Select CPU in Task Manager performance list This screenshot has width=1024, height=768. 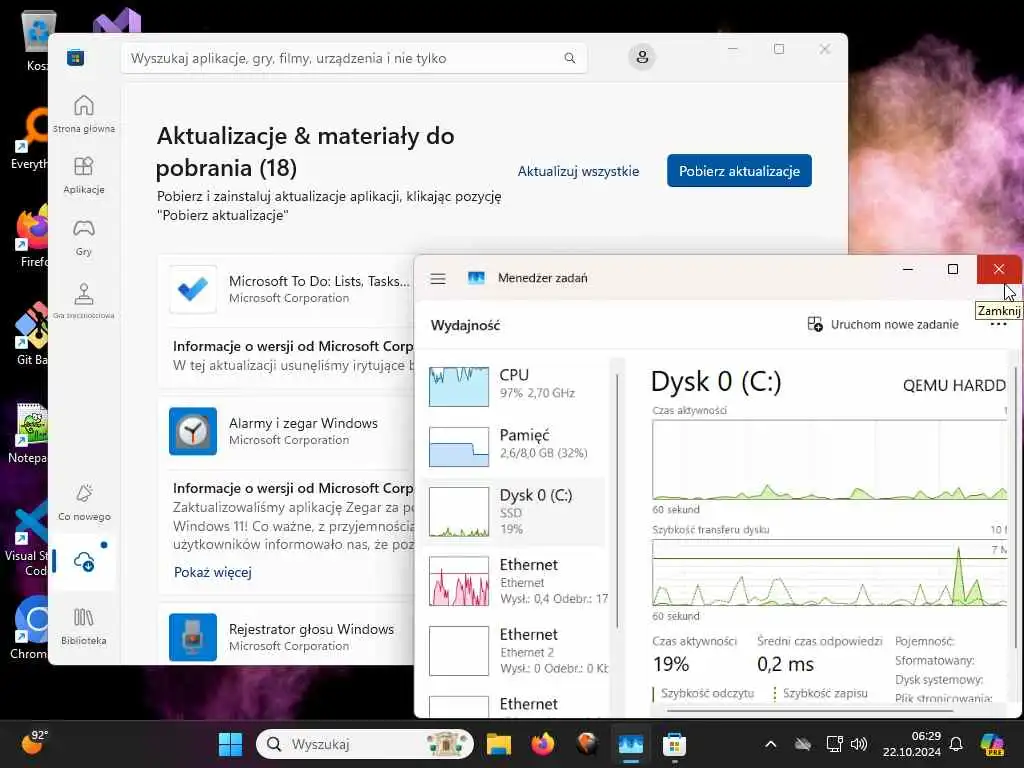tap(516, 385)
